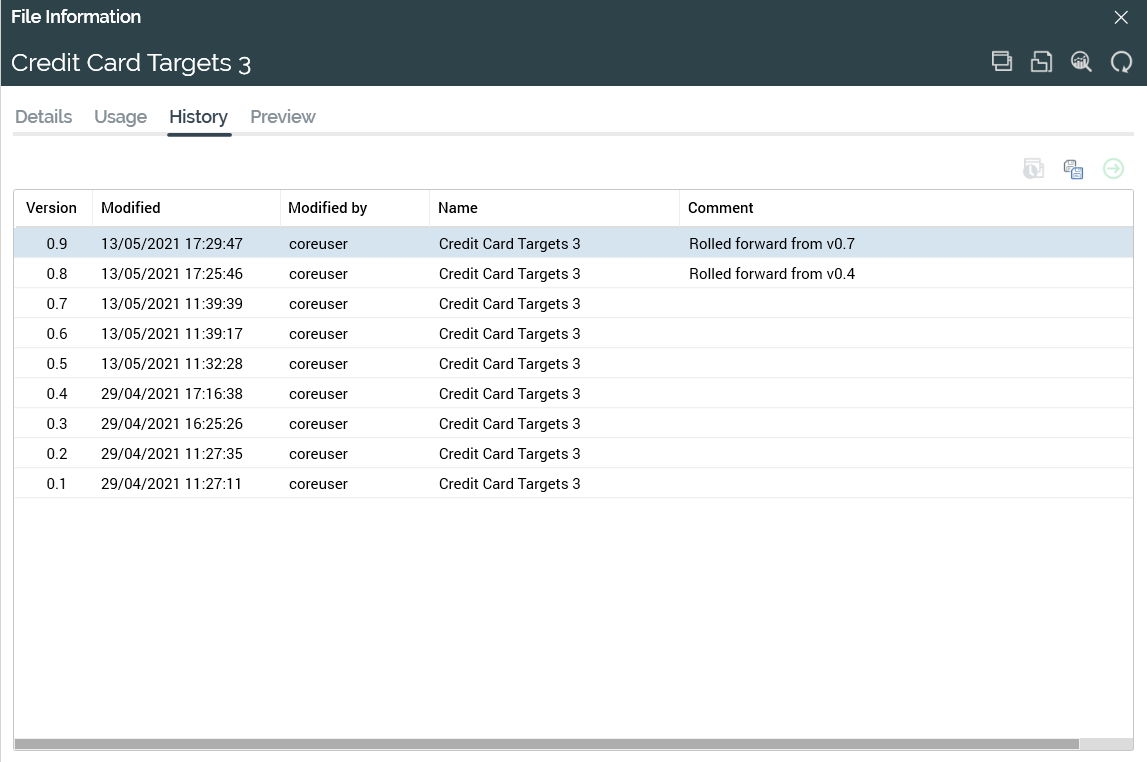
Task: Click the double floppy disk save icon
Action: coord(1073,169)
